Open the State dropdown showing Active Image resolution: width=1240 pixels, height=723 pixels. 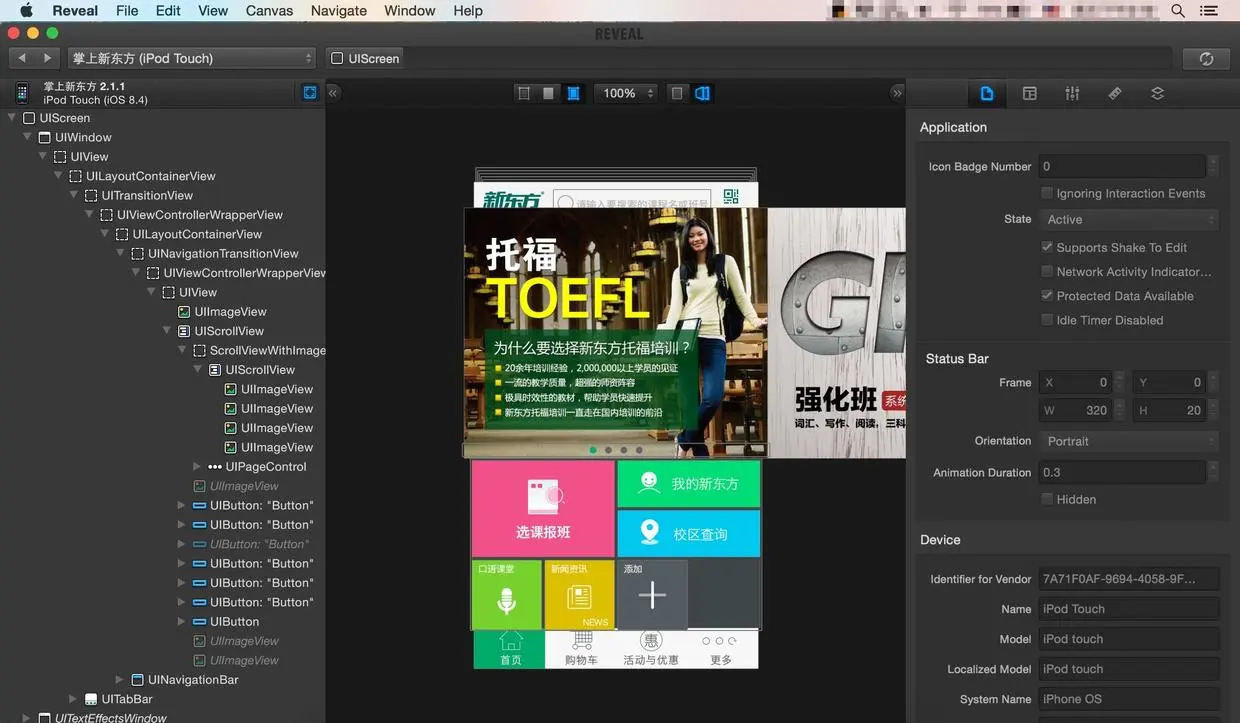click(1128, 219)
